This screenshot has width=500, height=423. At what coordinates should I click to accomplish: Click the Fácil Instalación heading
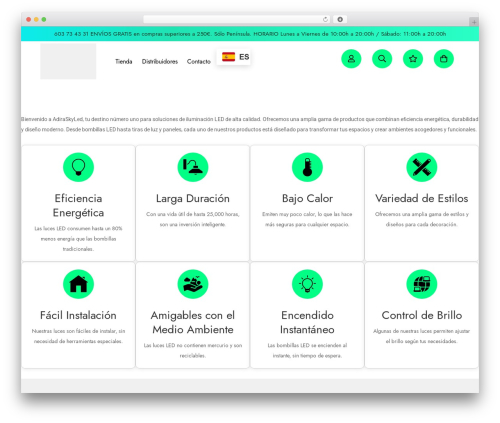pyautogui.click(x=78, y=315)
